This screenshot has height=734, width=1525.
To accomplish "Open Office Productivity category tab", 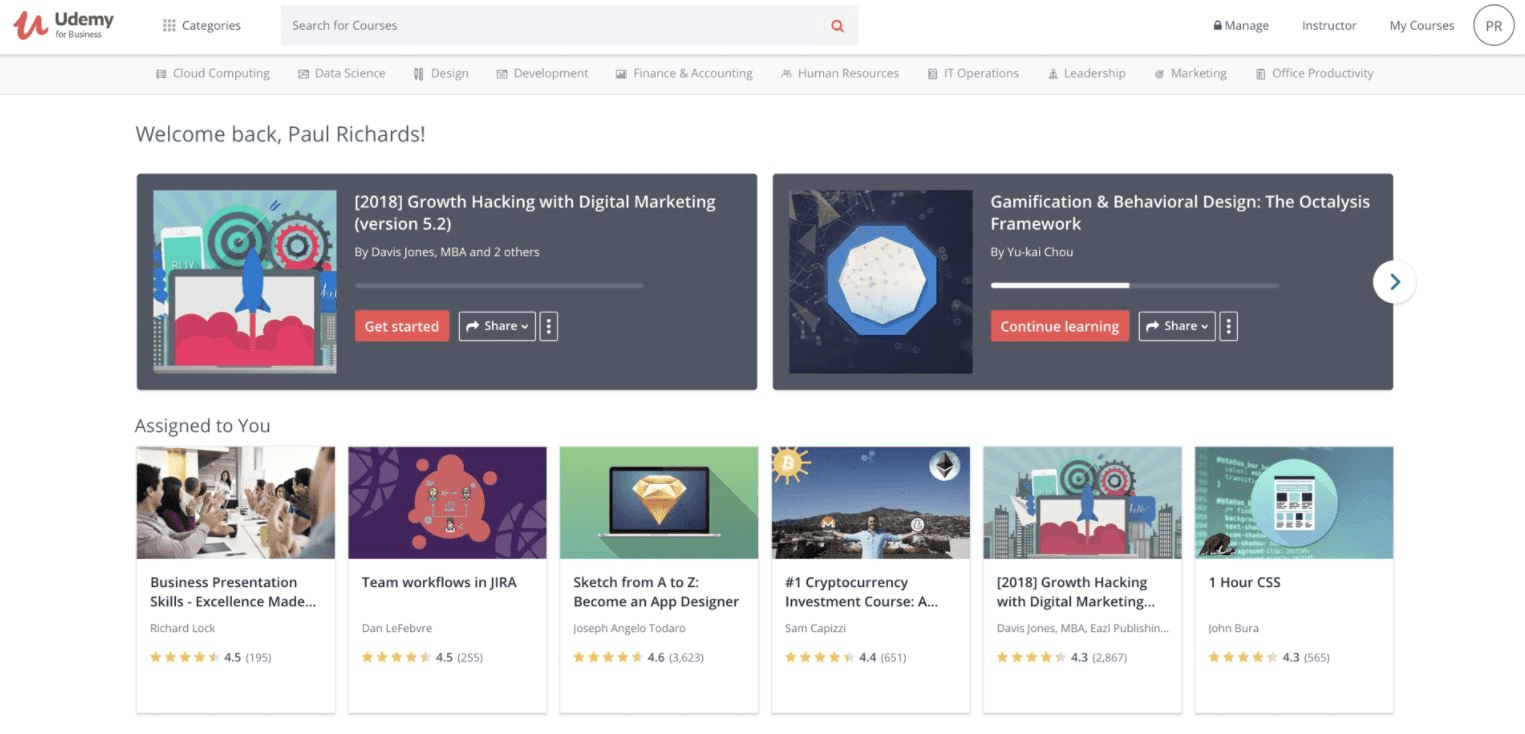I will click(1315, 74).
